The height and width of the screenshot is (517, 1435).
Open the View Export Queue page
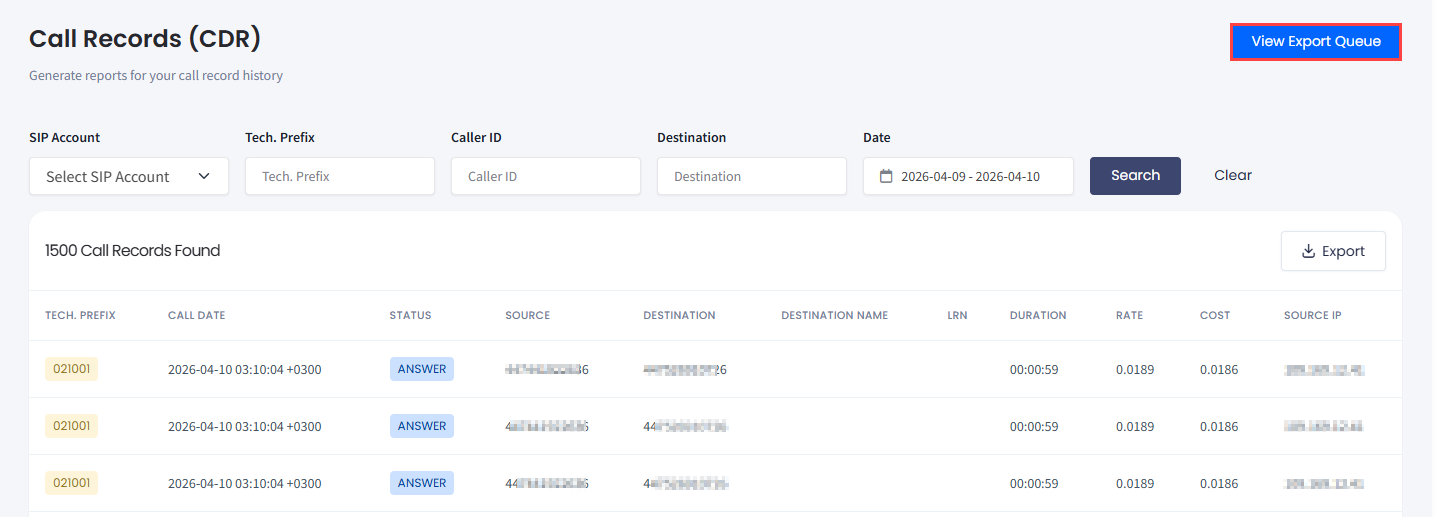[1315, 41]
